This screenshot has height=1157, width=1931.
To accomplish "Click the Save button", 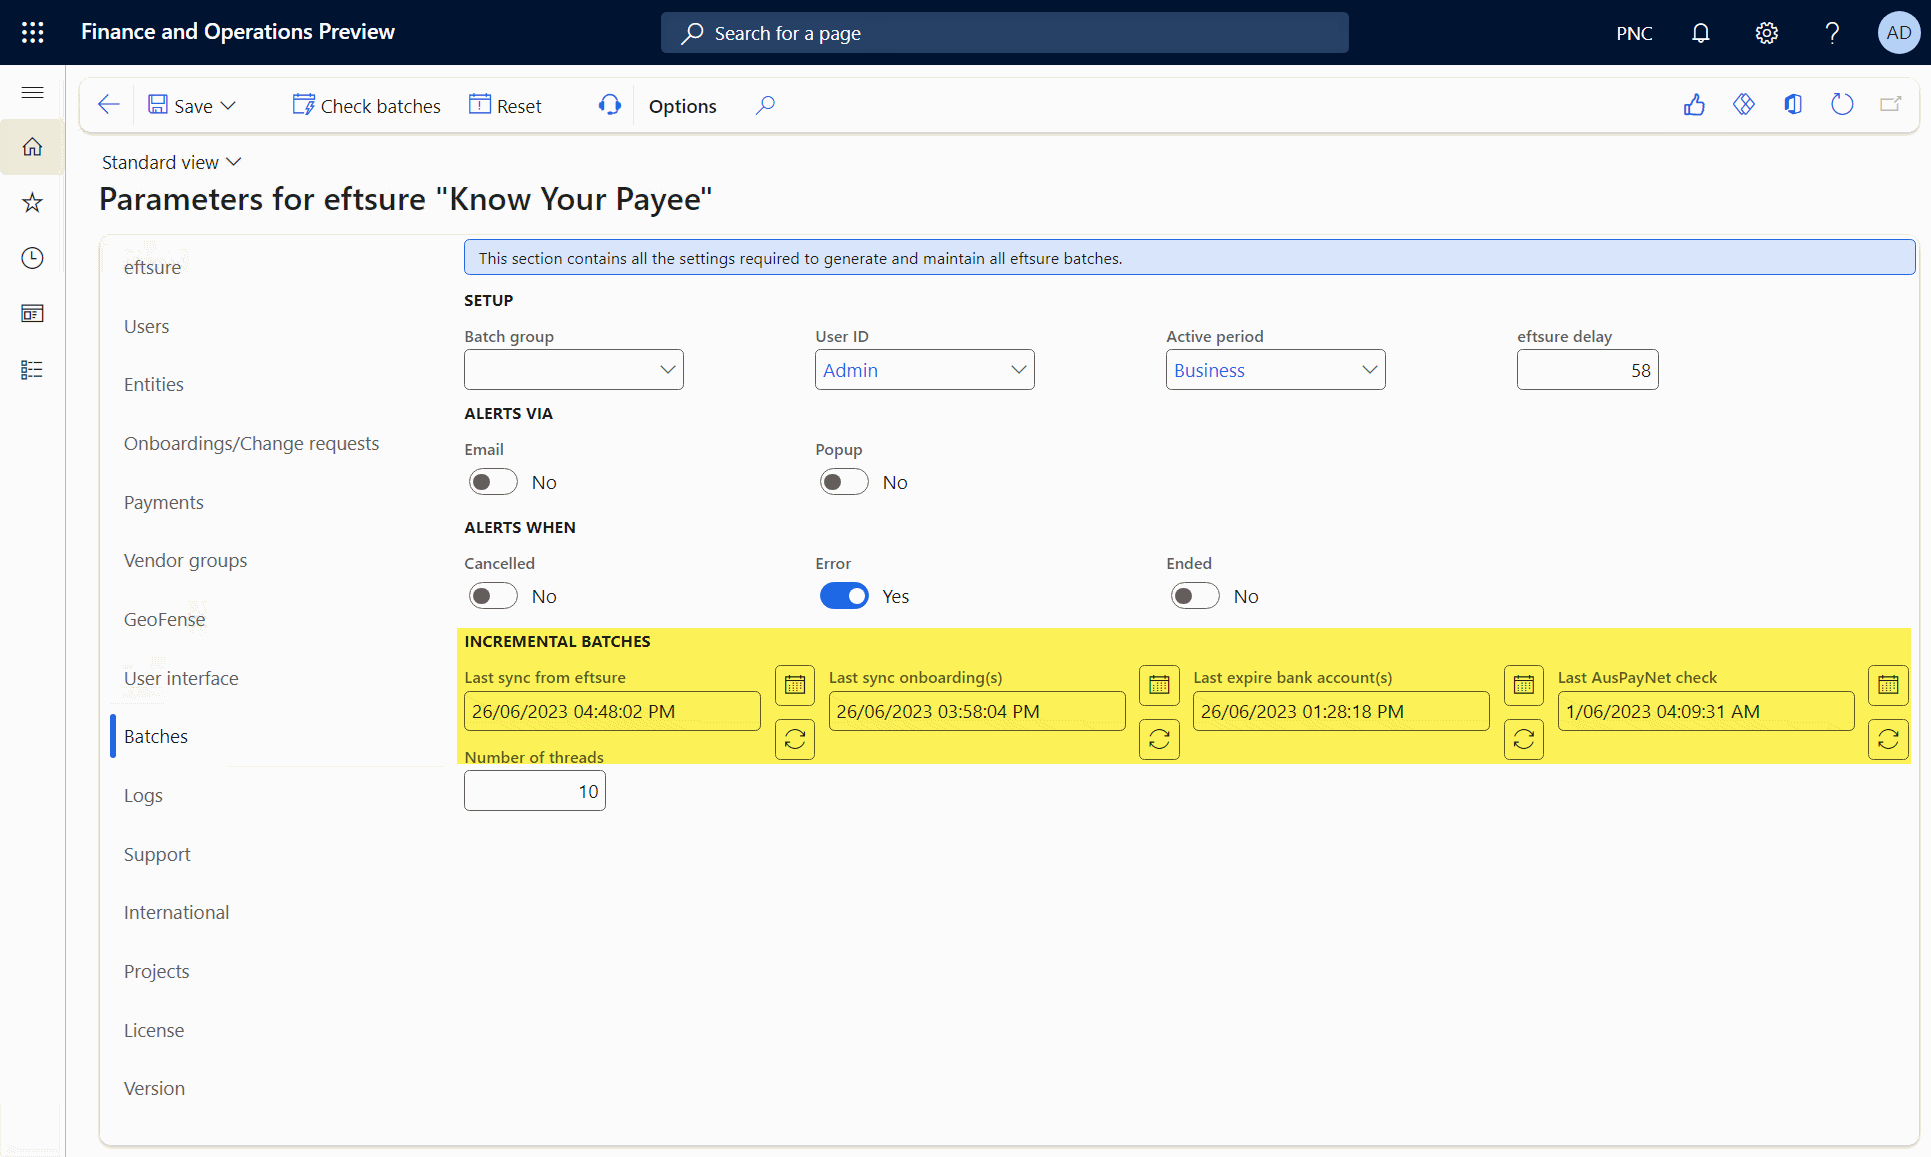I will click(x=180, y=106).
